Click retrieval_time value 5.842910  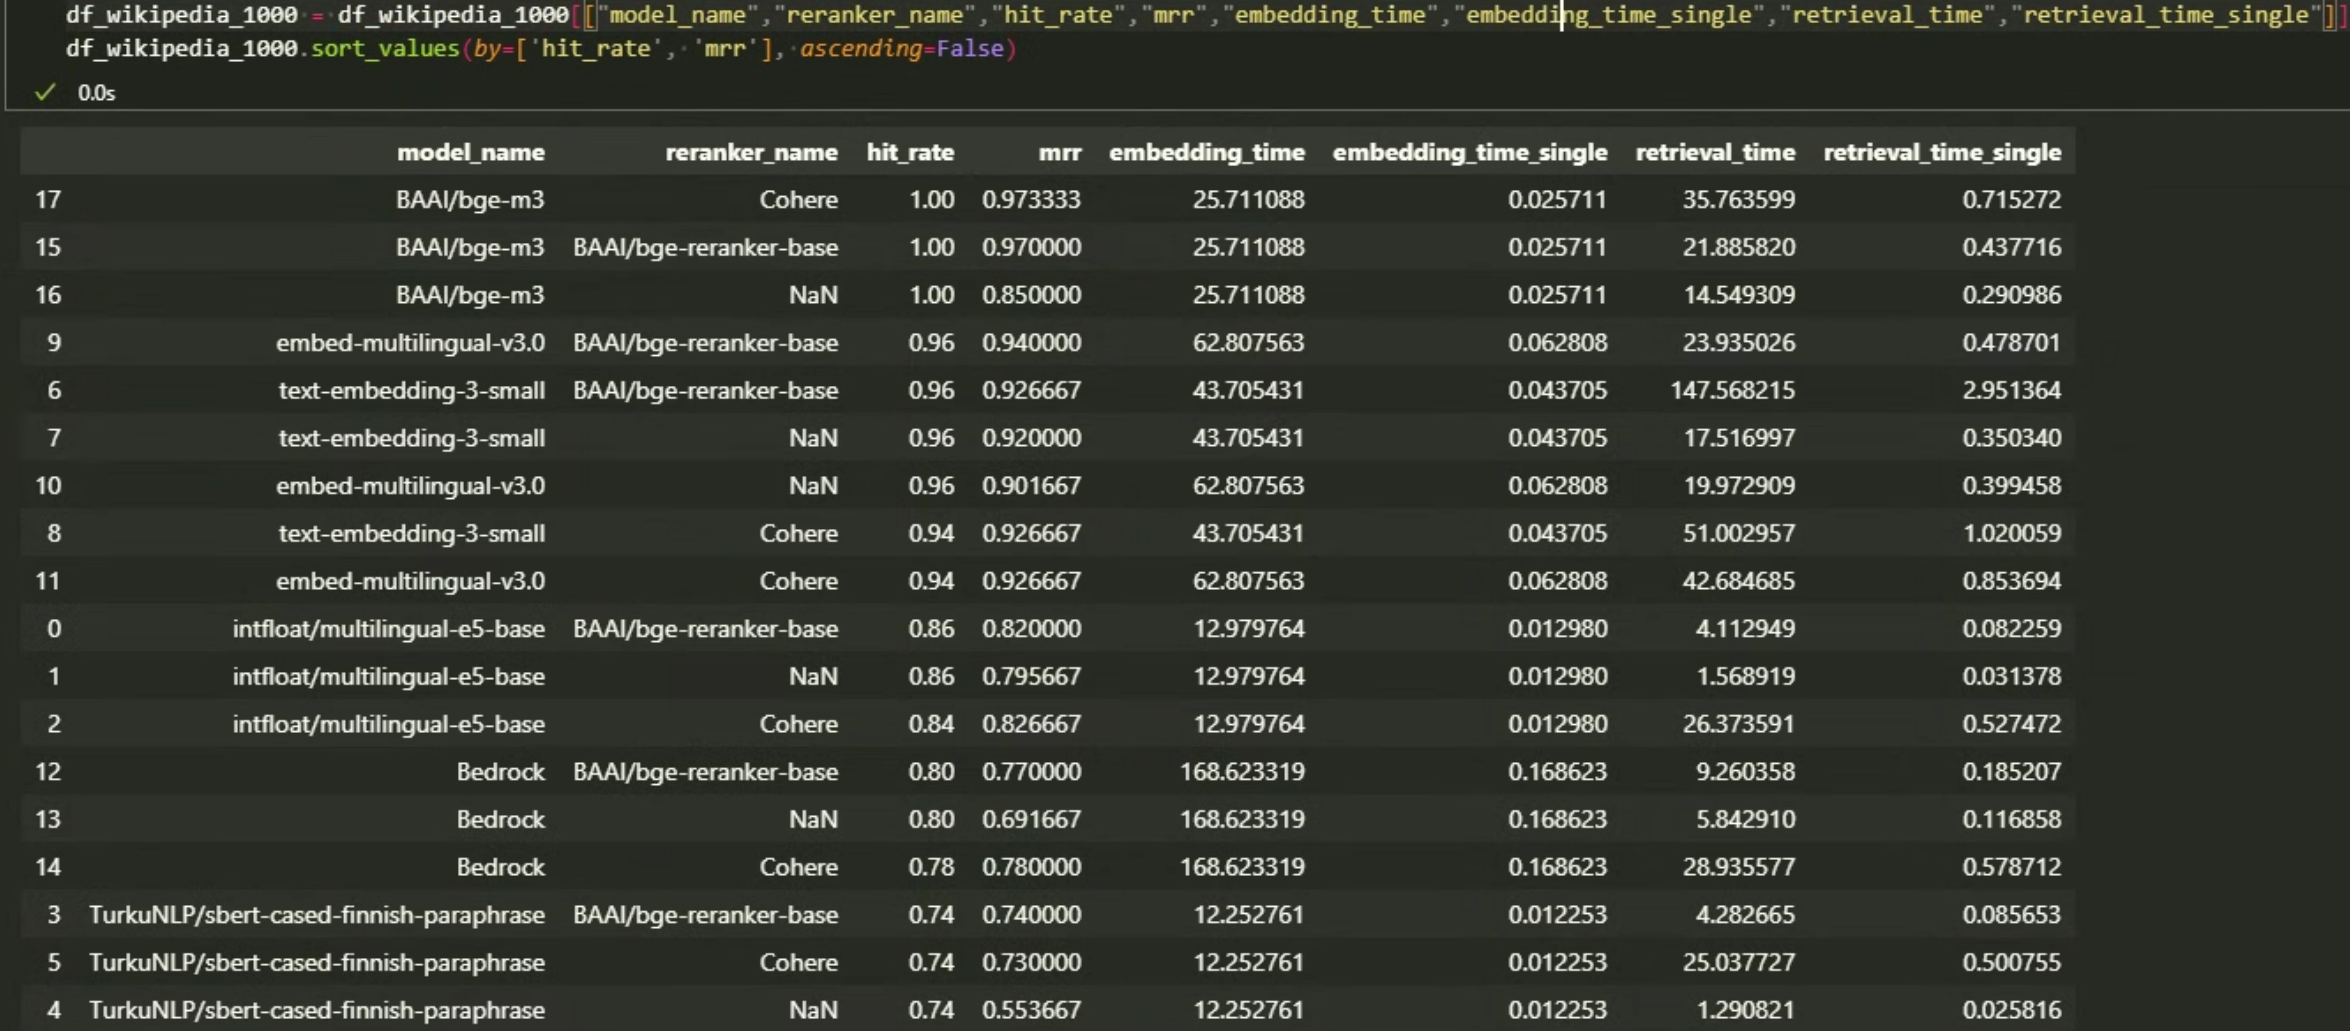coord(1745,820)
